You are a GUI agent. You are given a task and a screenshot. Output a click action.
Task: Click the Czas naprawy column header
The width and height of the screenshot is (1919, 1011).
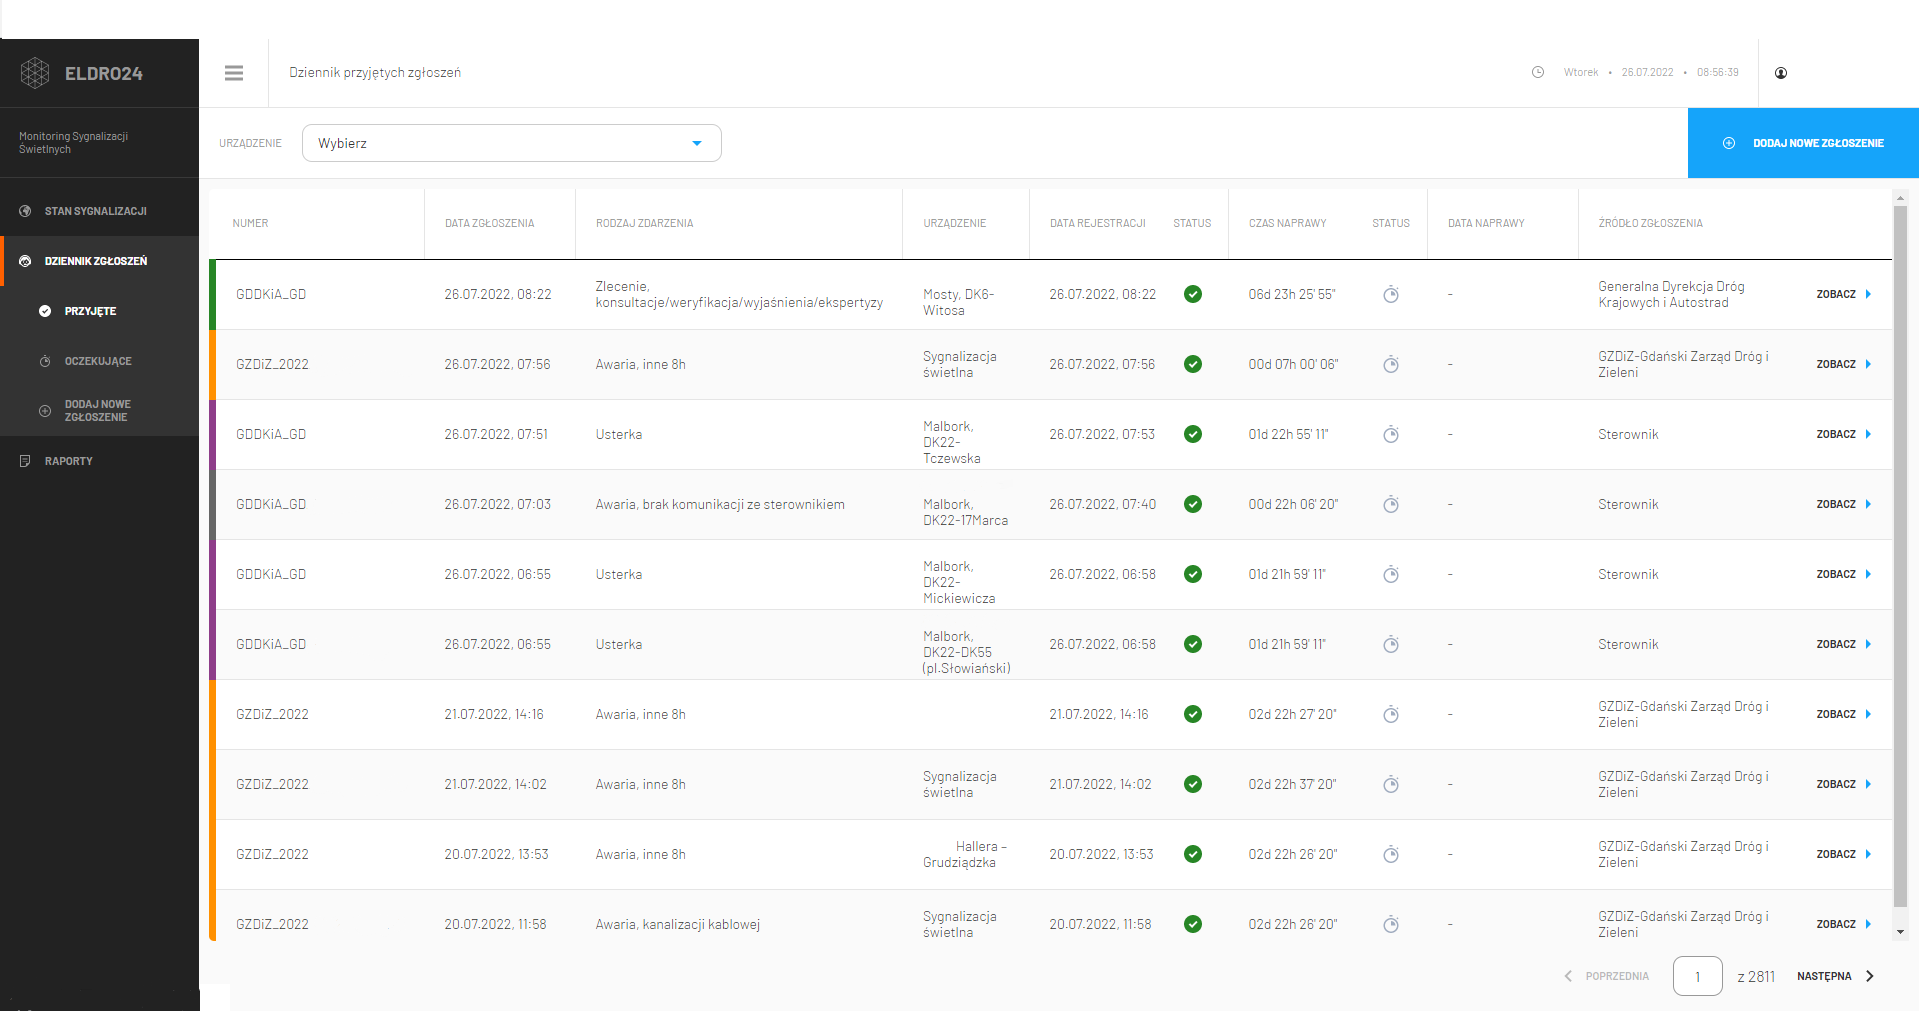pos(1287,223)
